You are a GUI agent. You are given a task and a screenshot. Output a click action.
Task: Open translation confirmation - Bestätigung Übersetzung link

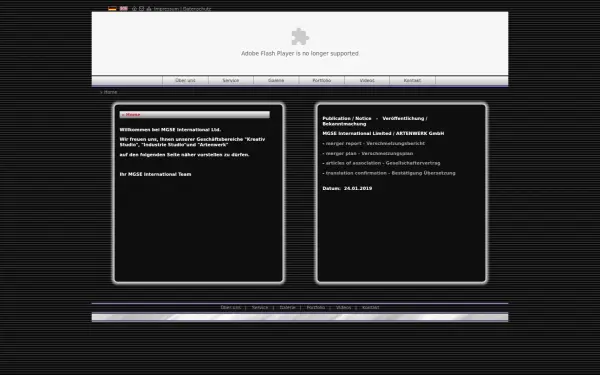click(x=391, y=173)
